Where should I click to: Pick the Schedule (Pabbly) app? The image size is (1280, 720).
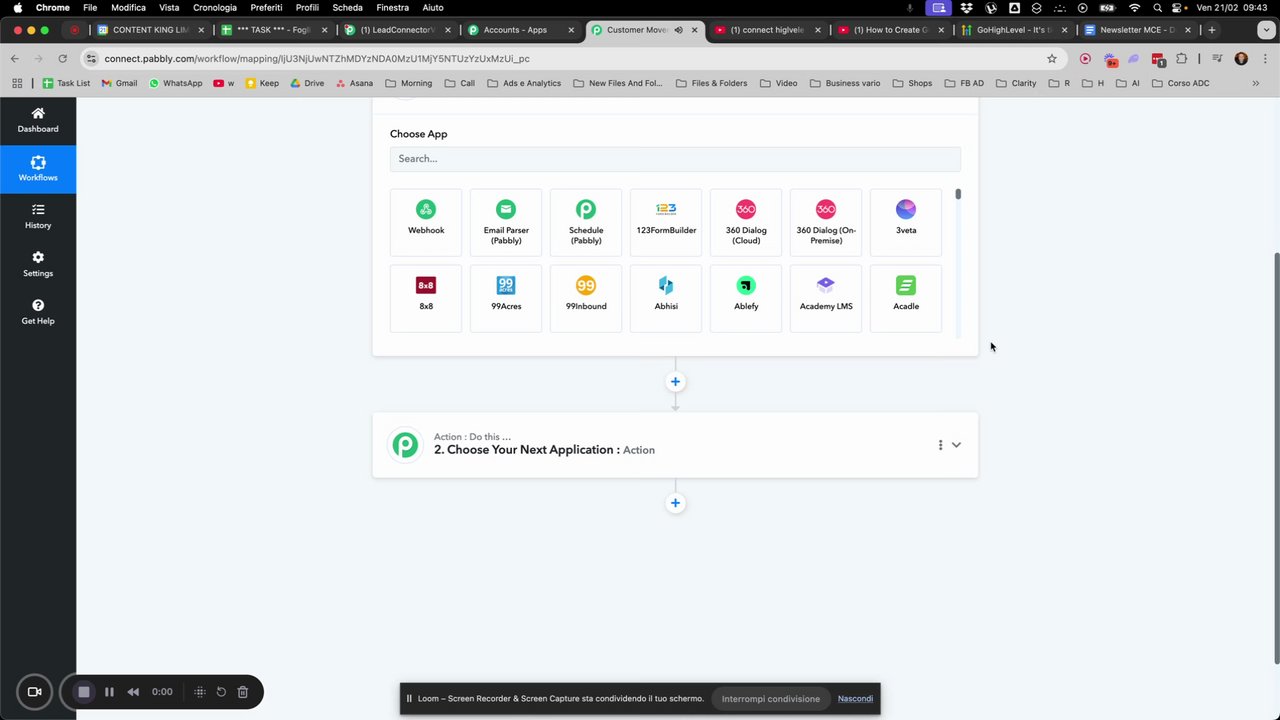586,222
